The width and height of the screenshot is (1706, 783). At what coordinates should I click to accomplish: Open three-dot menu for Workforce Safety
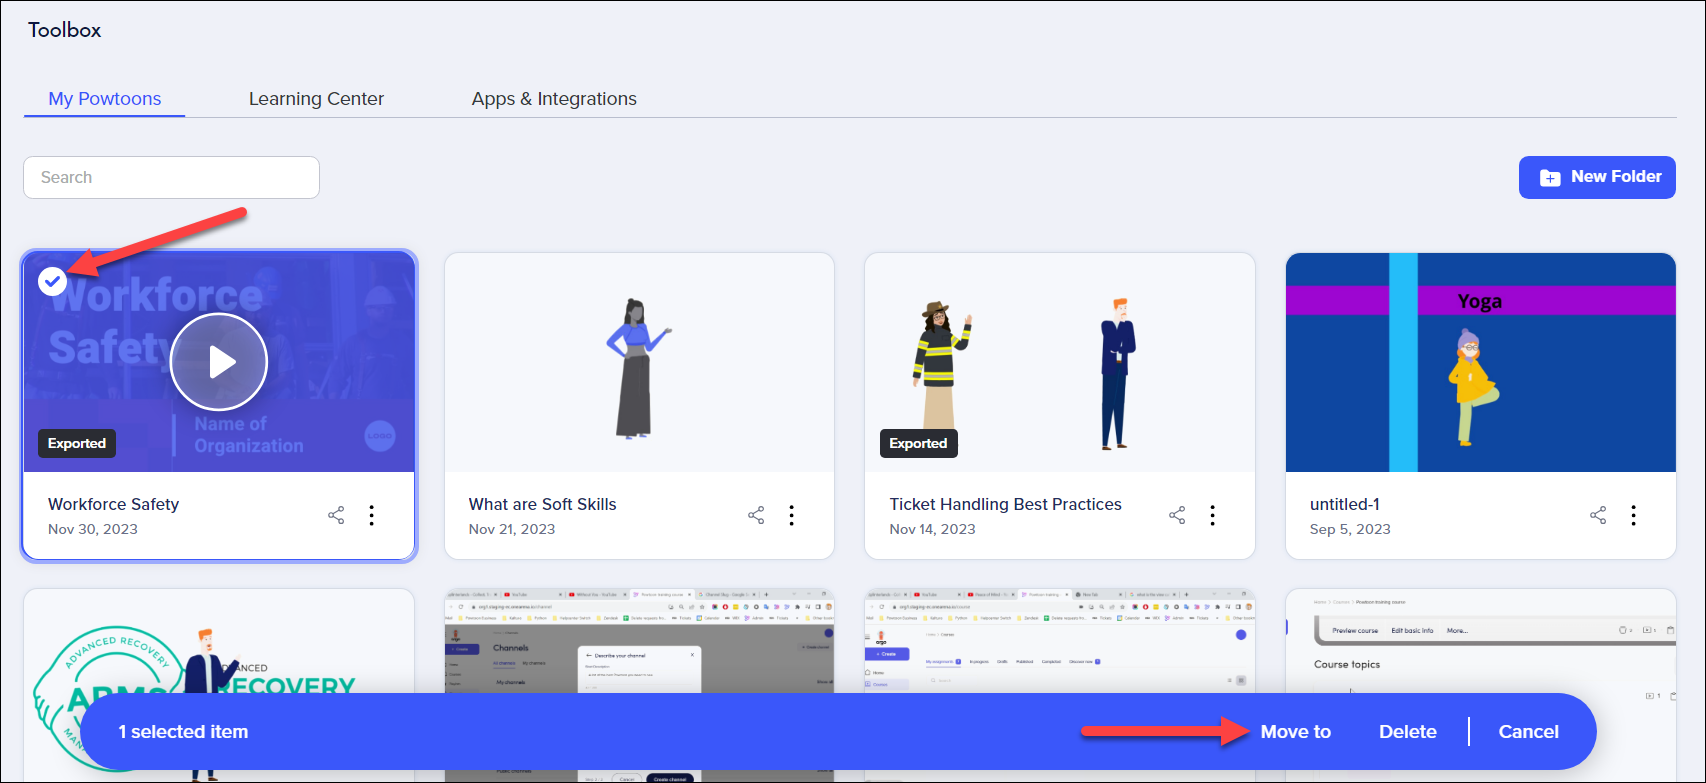372,515
